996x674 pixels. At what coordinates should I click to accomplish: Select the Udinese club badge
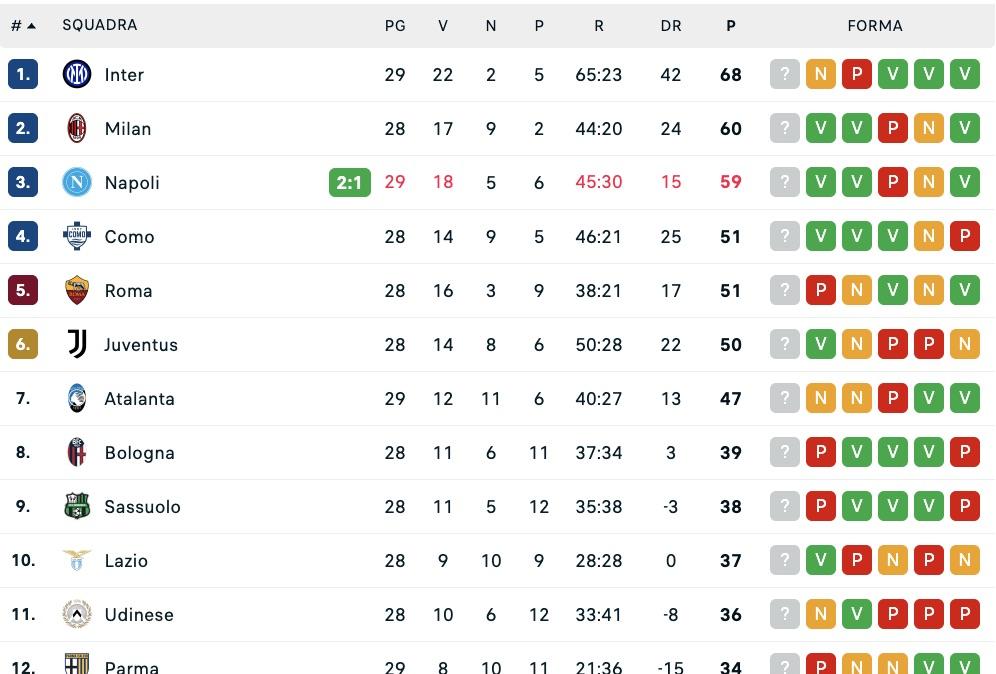(x=77, y=614)
